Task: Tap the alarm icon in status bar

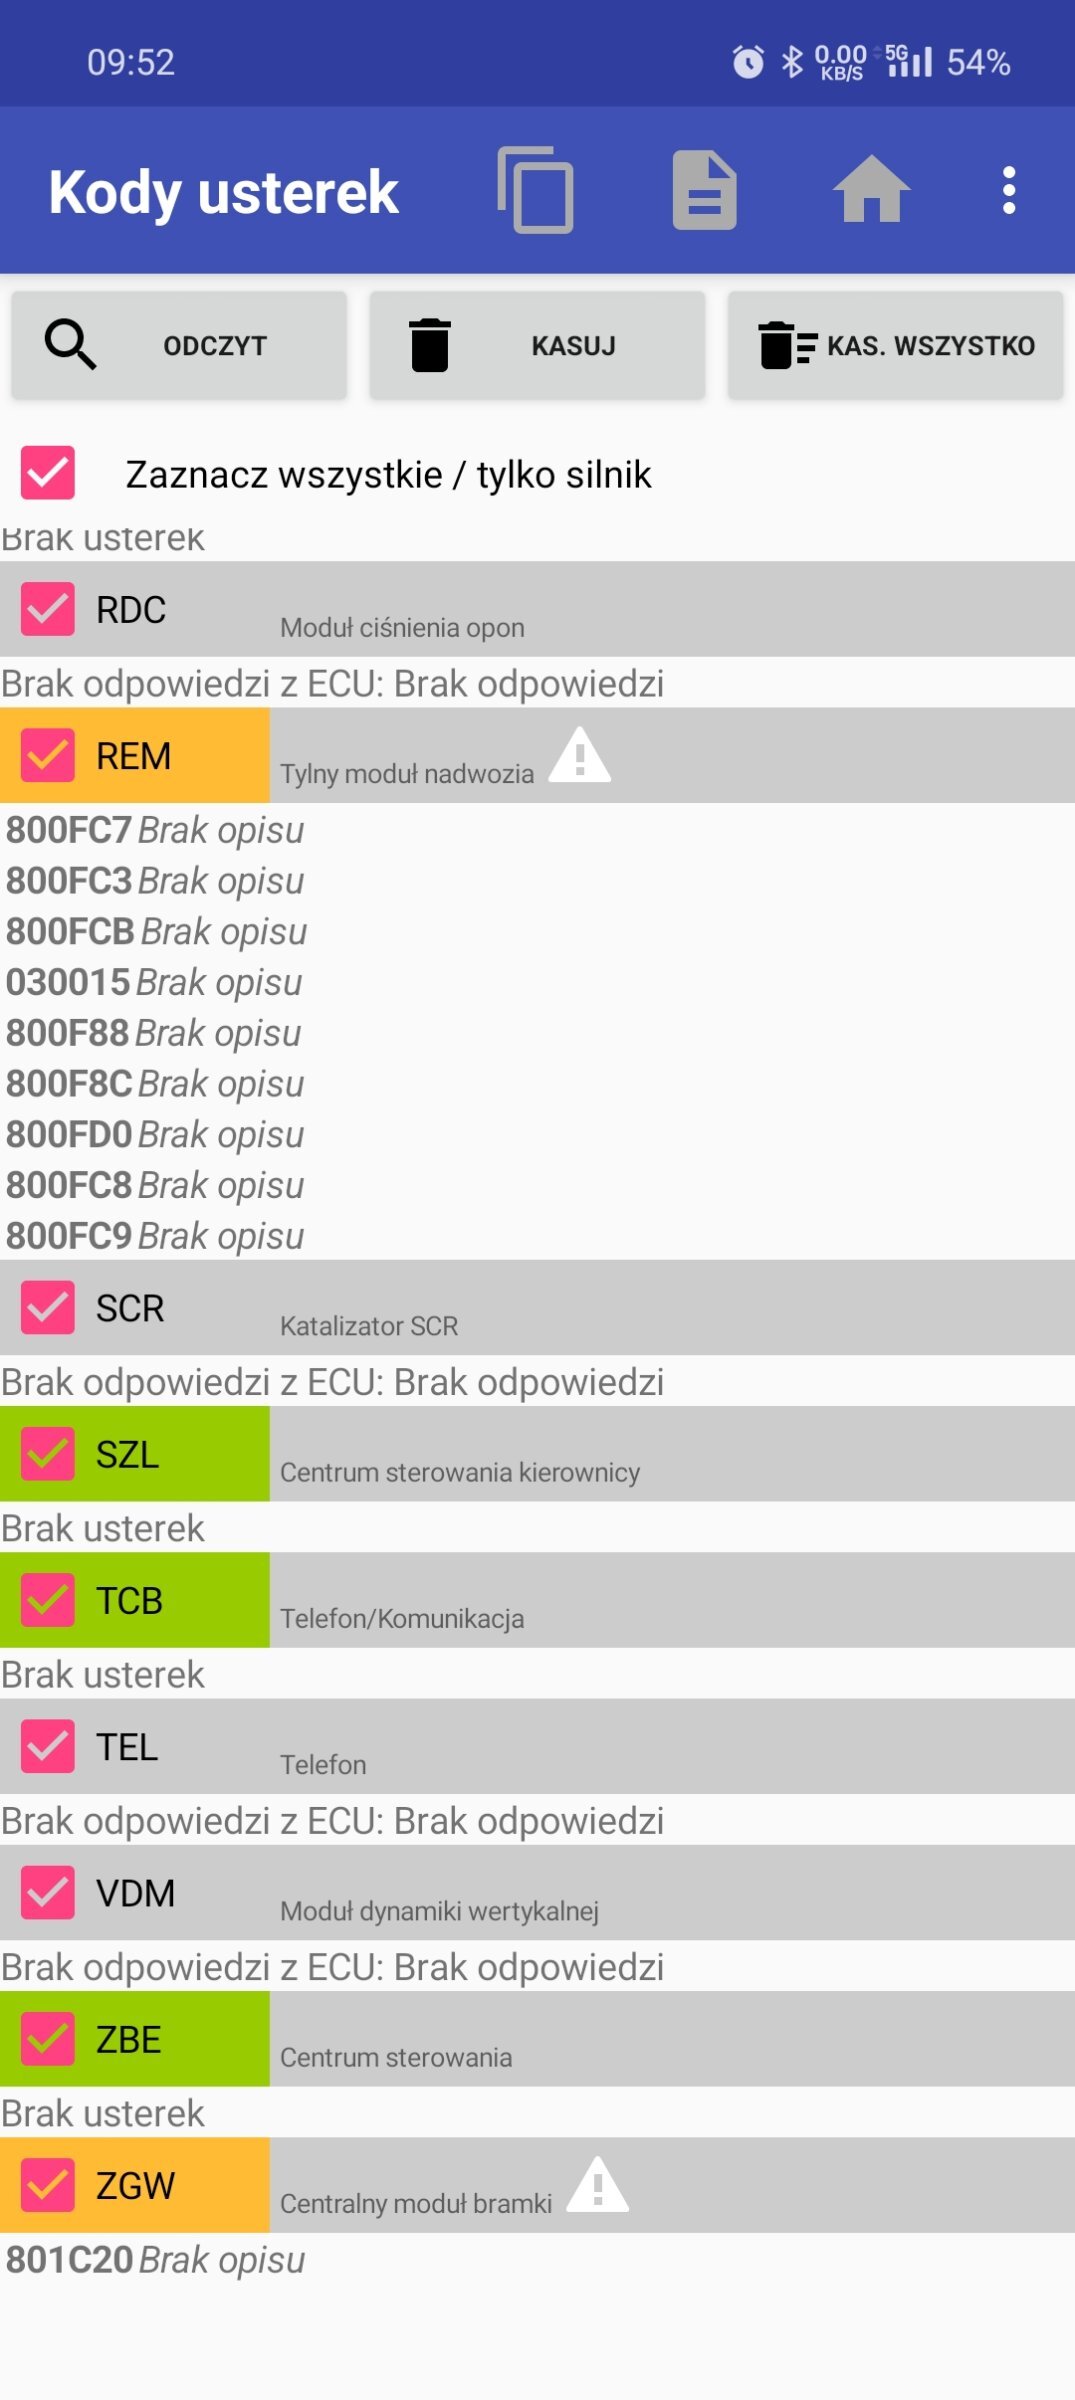Action: 748,62
